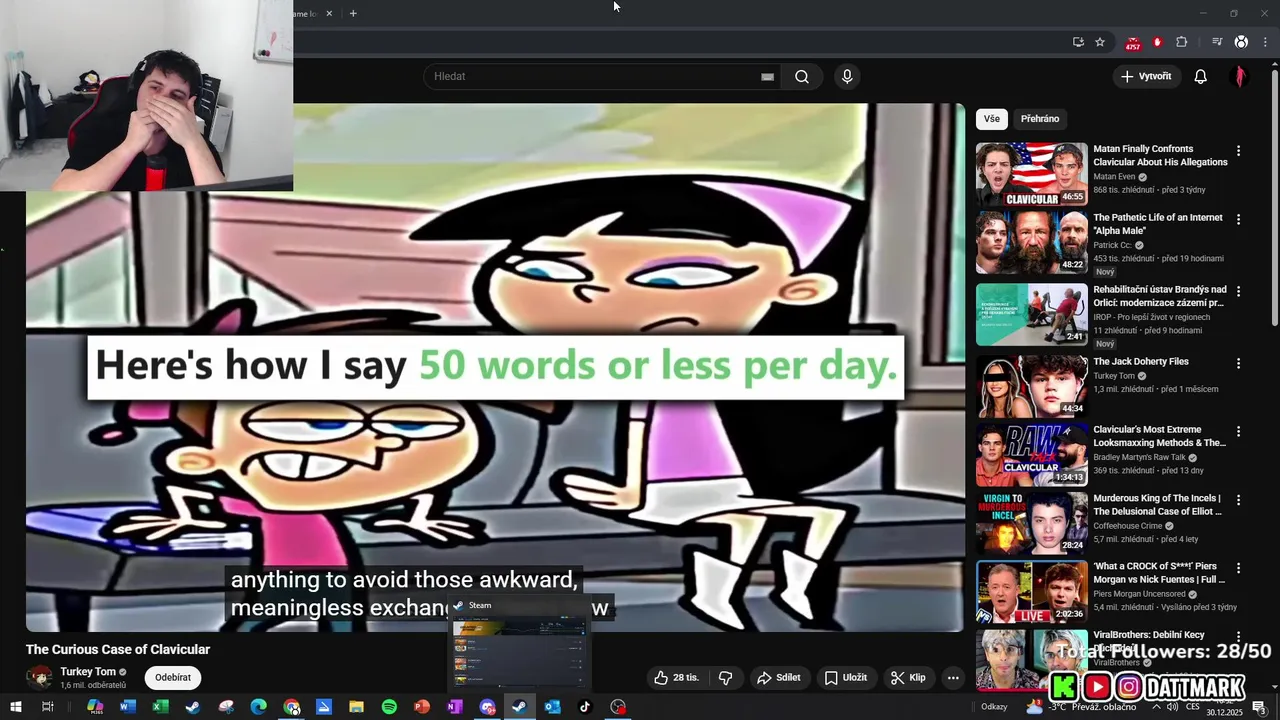
Task: Open Windows Start menu
Action: [x=15, y=707]
